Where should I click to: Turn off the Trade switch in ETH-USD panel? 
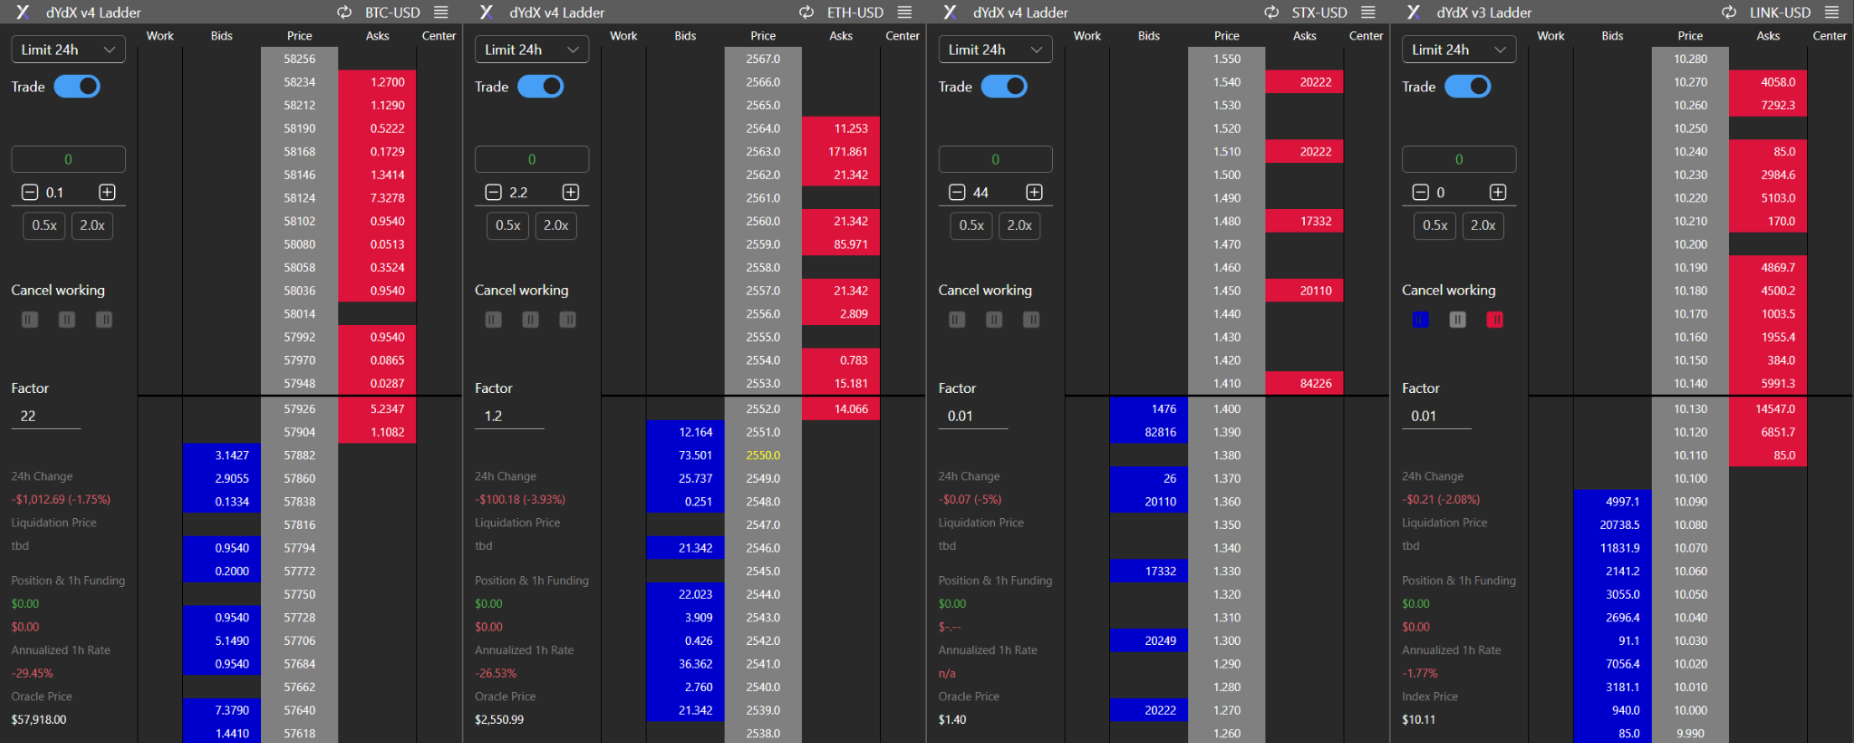[x=540, y=87]
